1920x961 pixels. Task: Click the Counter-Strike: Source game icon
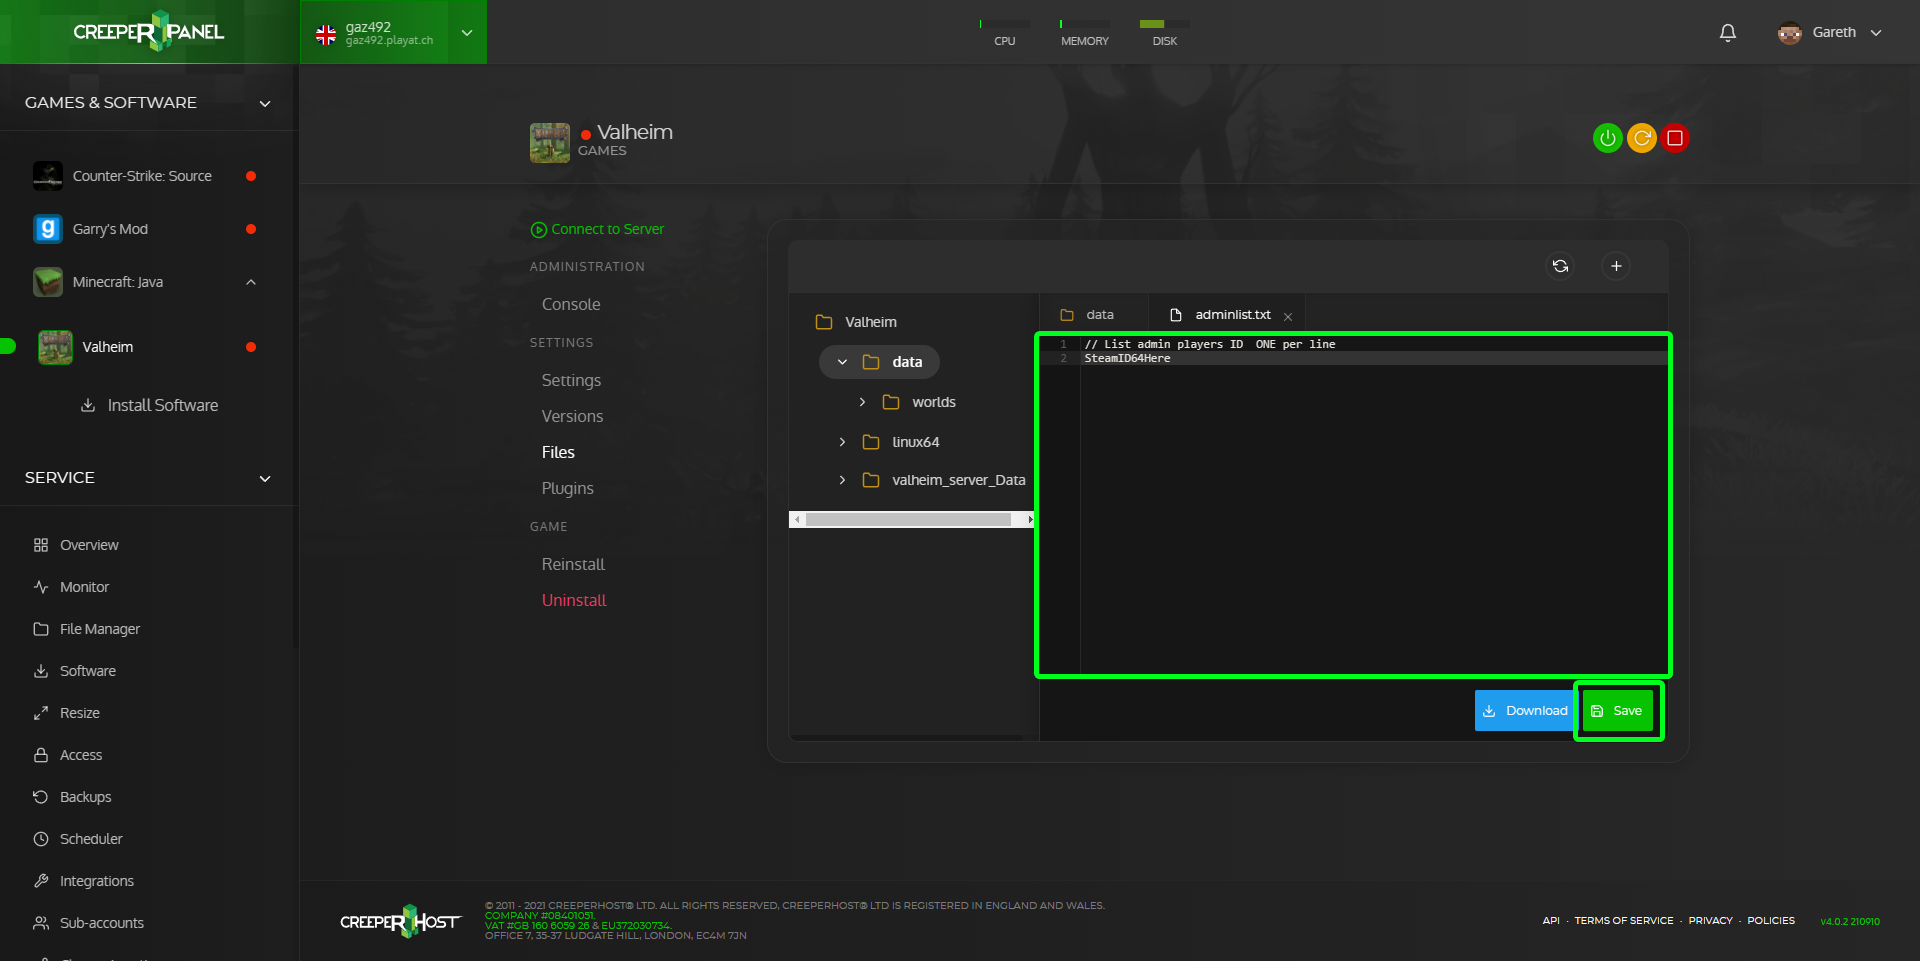(48, 176)
